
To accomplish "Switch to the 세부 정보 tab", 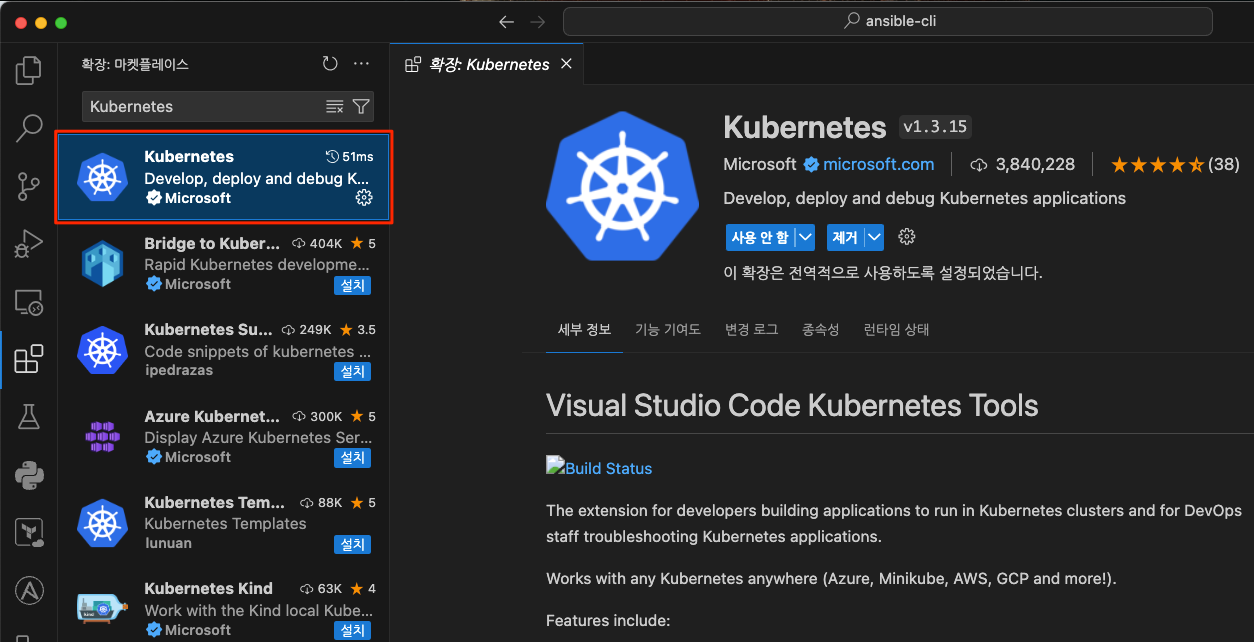I will [x=585, y=329].
